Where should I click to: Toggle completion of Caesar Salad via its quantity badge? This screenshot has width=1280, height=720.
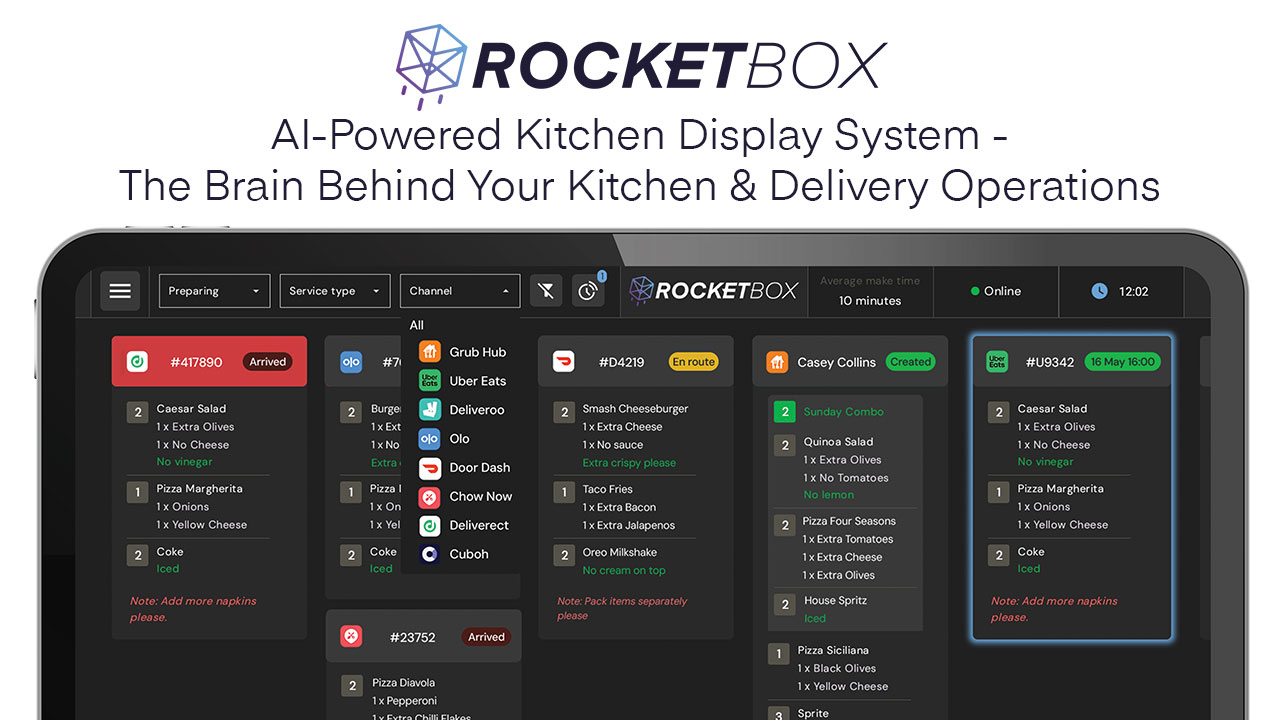(137, 409)
